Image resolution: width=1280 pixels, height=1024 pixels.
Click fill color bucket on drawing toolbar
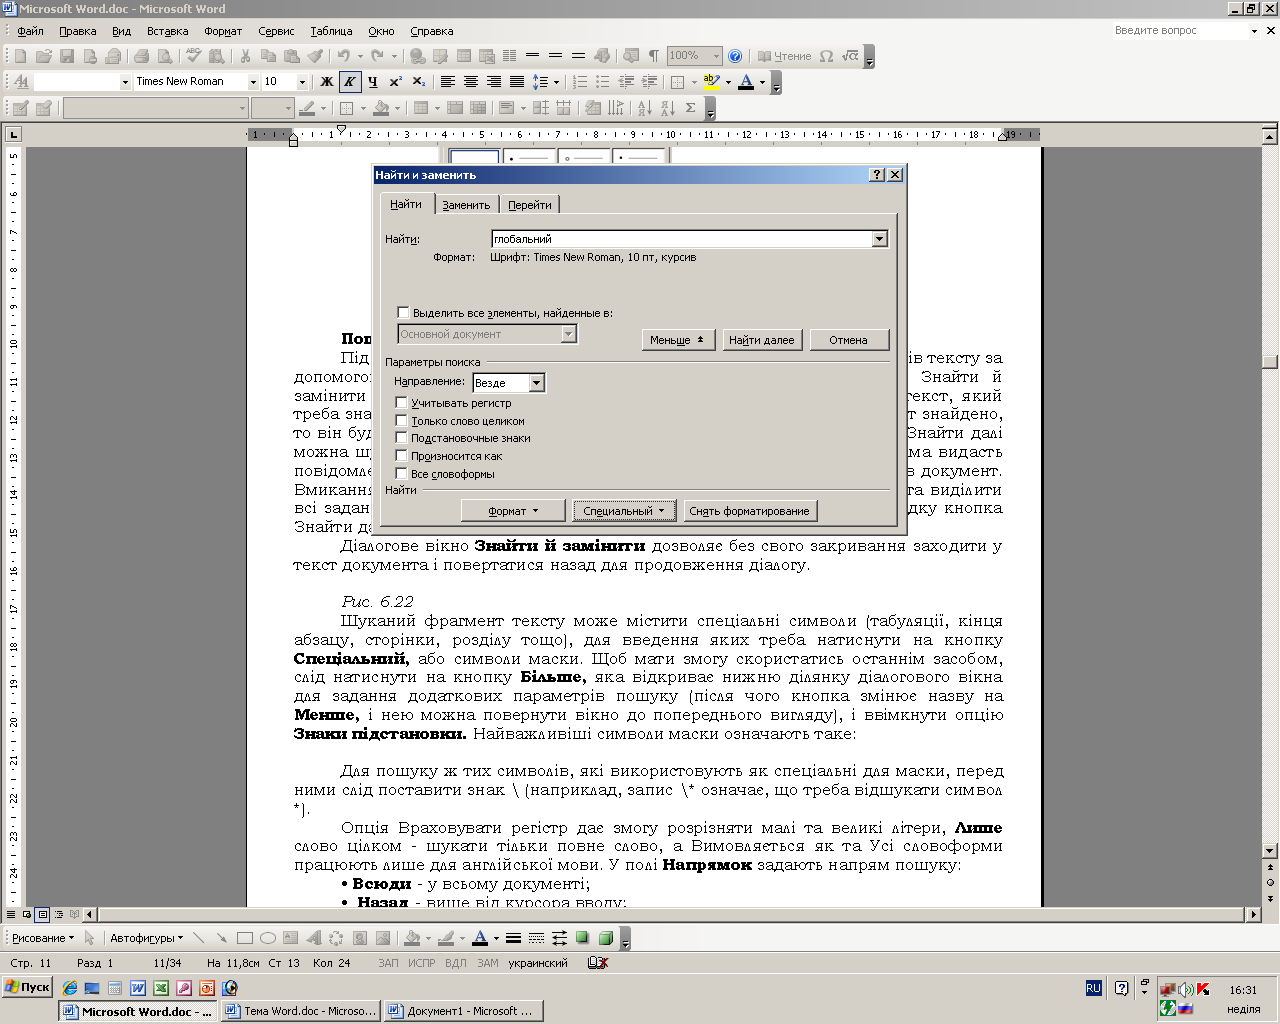[x=411, y=938]
